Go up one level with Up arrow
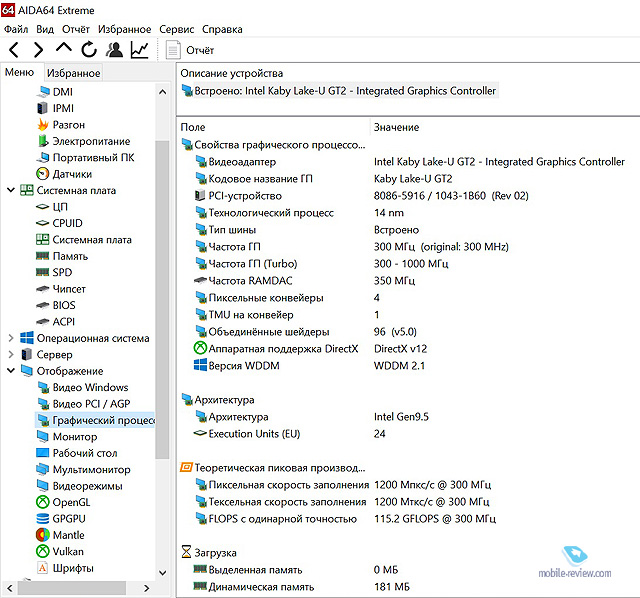 click(x=64, y=48)
